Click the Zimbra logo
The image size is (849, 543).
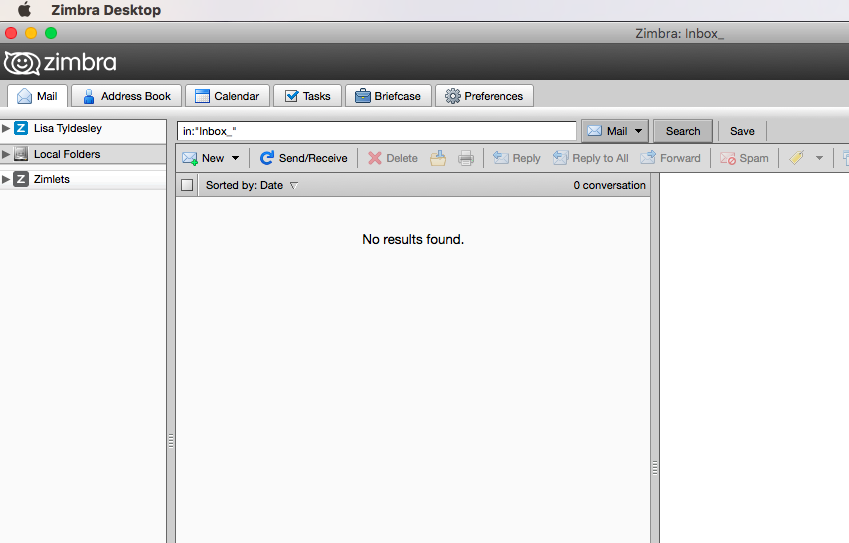coord(60,63)
